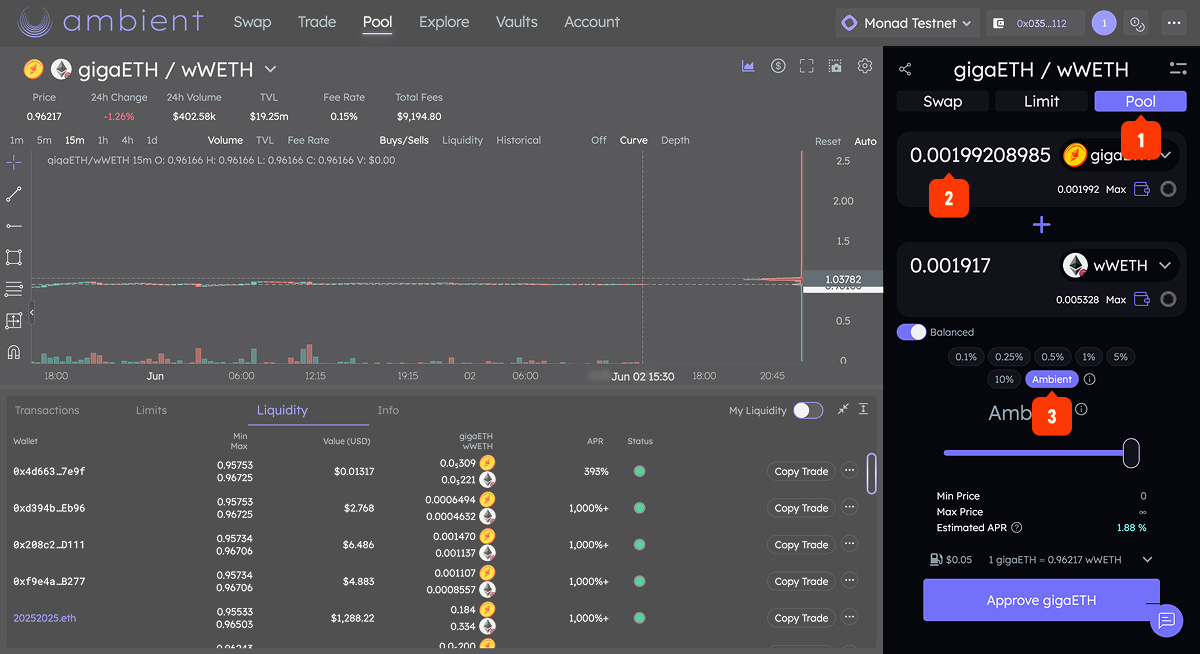Viewport: 1200px width, 654px height.
Task: Click the chart type icon above chart
Action: coord(748,66)
